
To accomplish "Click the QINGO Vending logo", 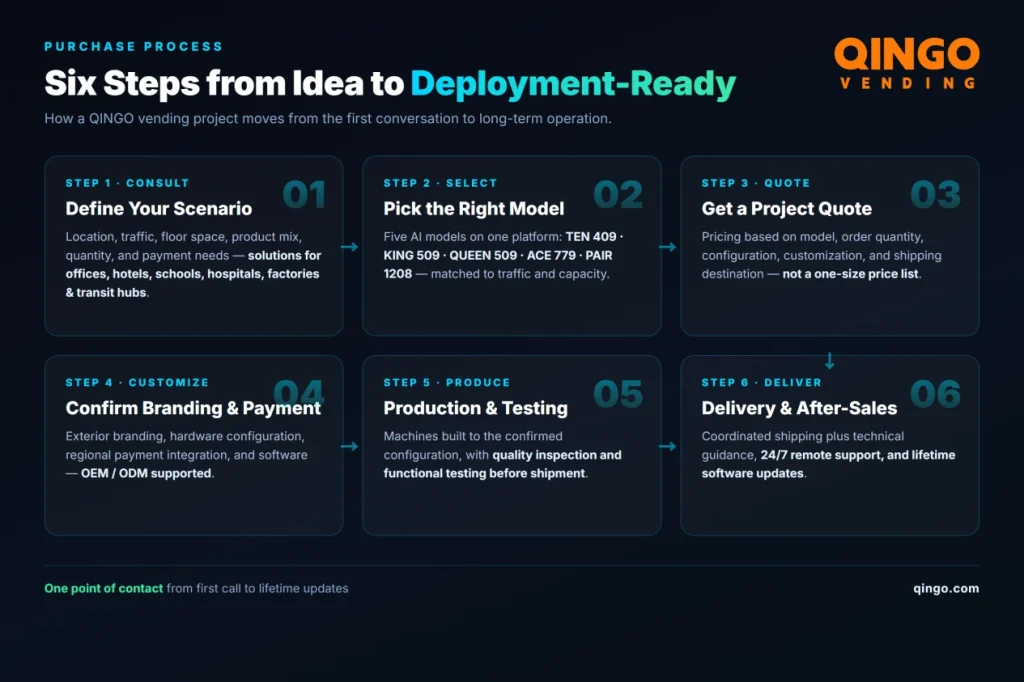I will coord(907,63).
